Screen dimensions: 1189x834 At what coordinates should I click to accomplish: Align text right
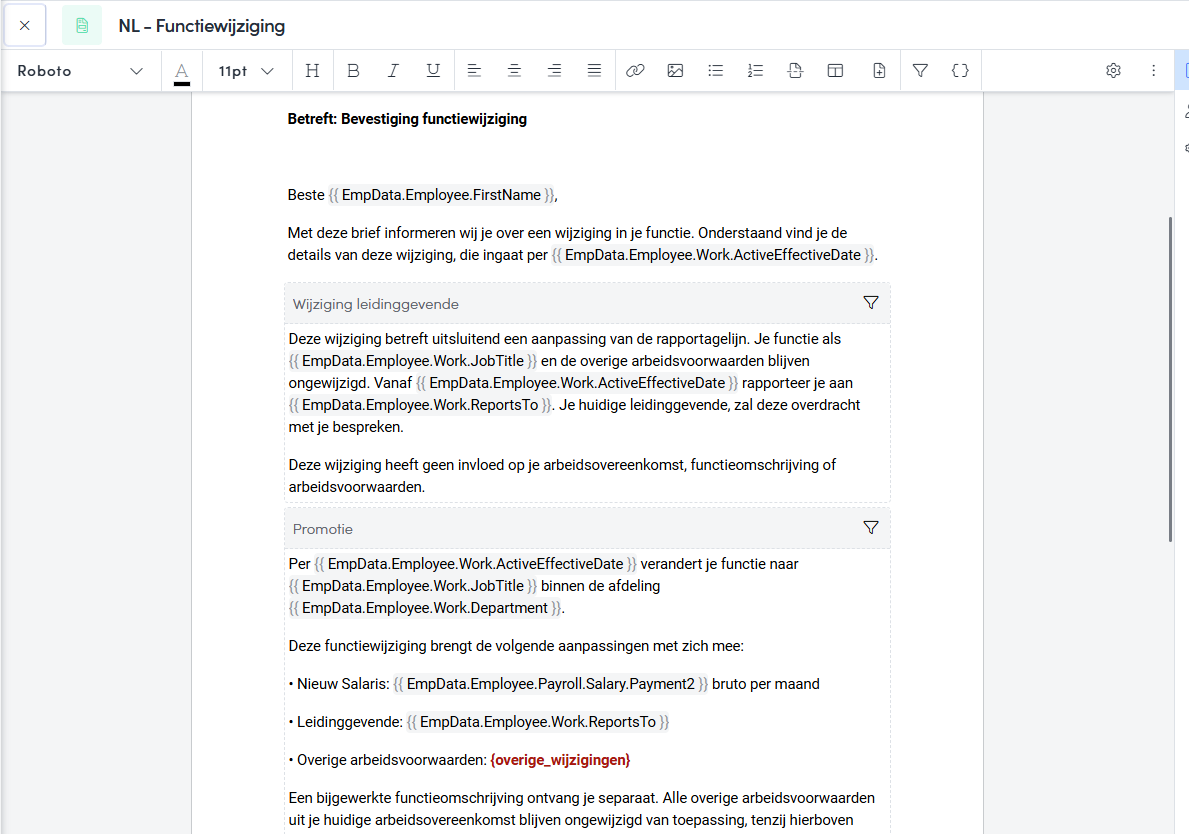click(554, 71)
